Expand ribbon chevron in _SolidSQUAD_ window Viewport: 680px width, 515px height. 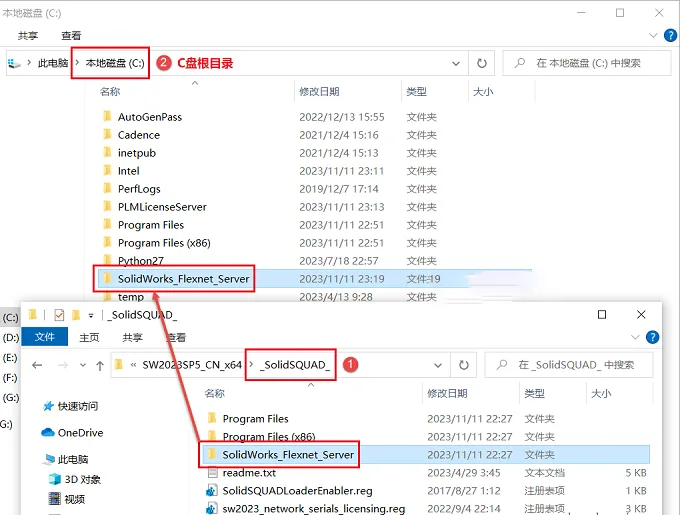[x=635, y=337]
